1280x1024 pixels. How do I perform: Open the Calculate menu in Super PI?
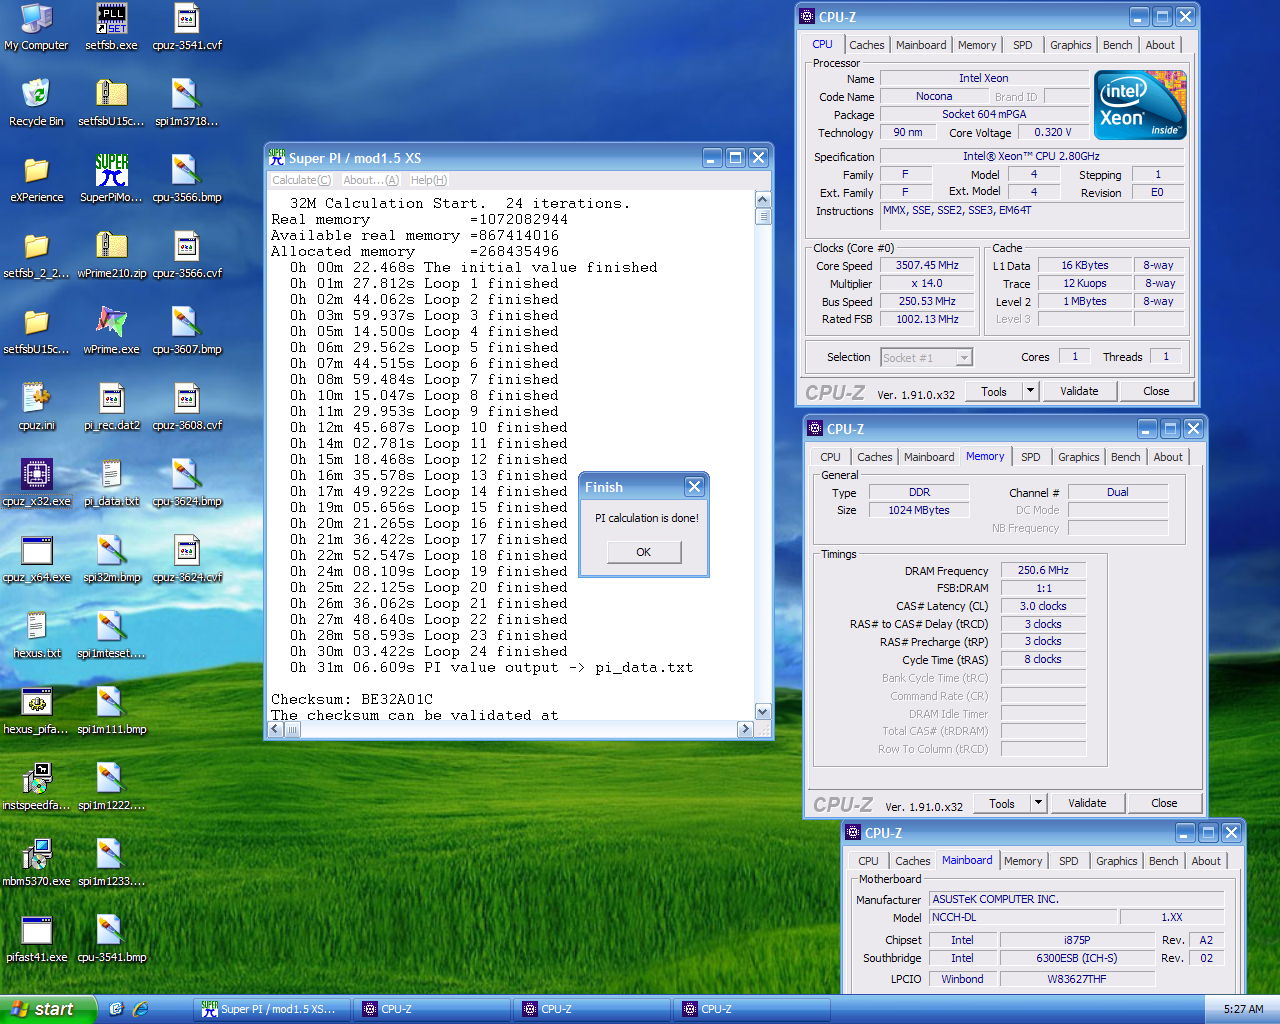(301, 180)
